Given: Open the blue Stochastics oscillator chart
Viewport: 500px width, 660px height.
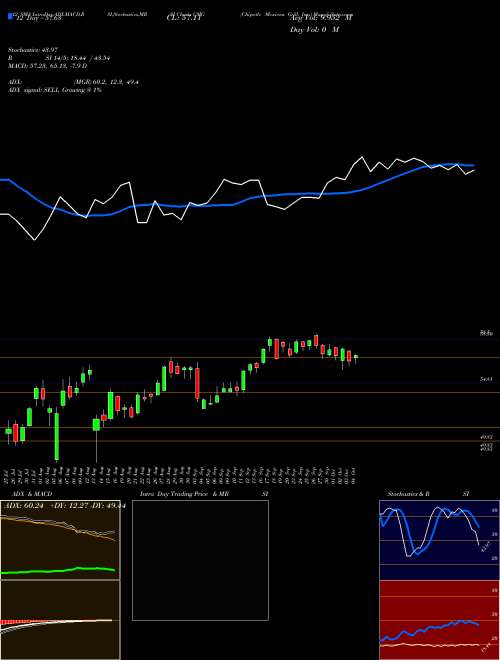Looking at the screenshot, I should 439,540.
